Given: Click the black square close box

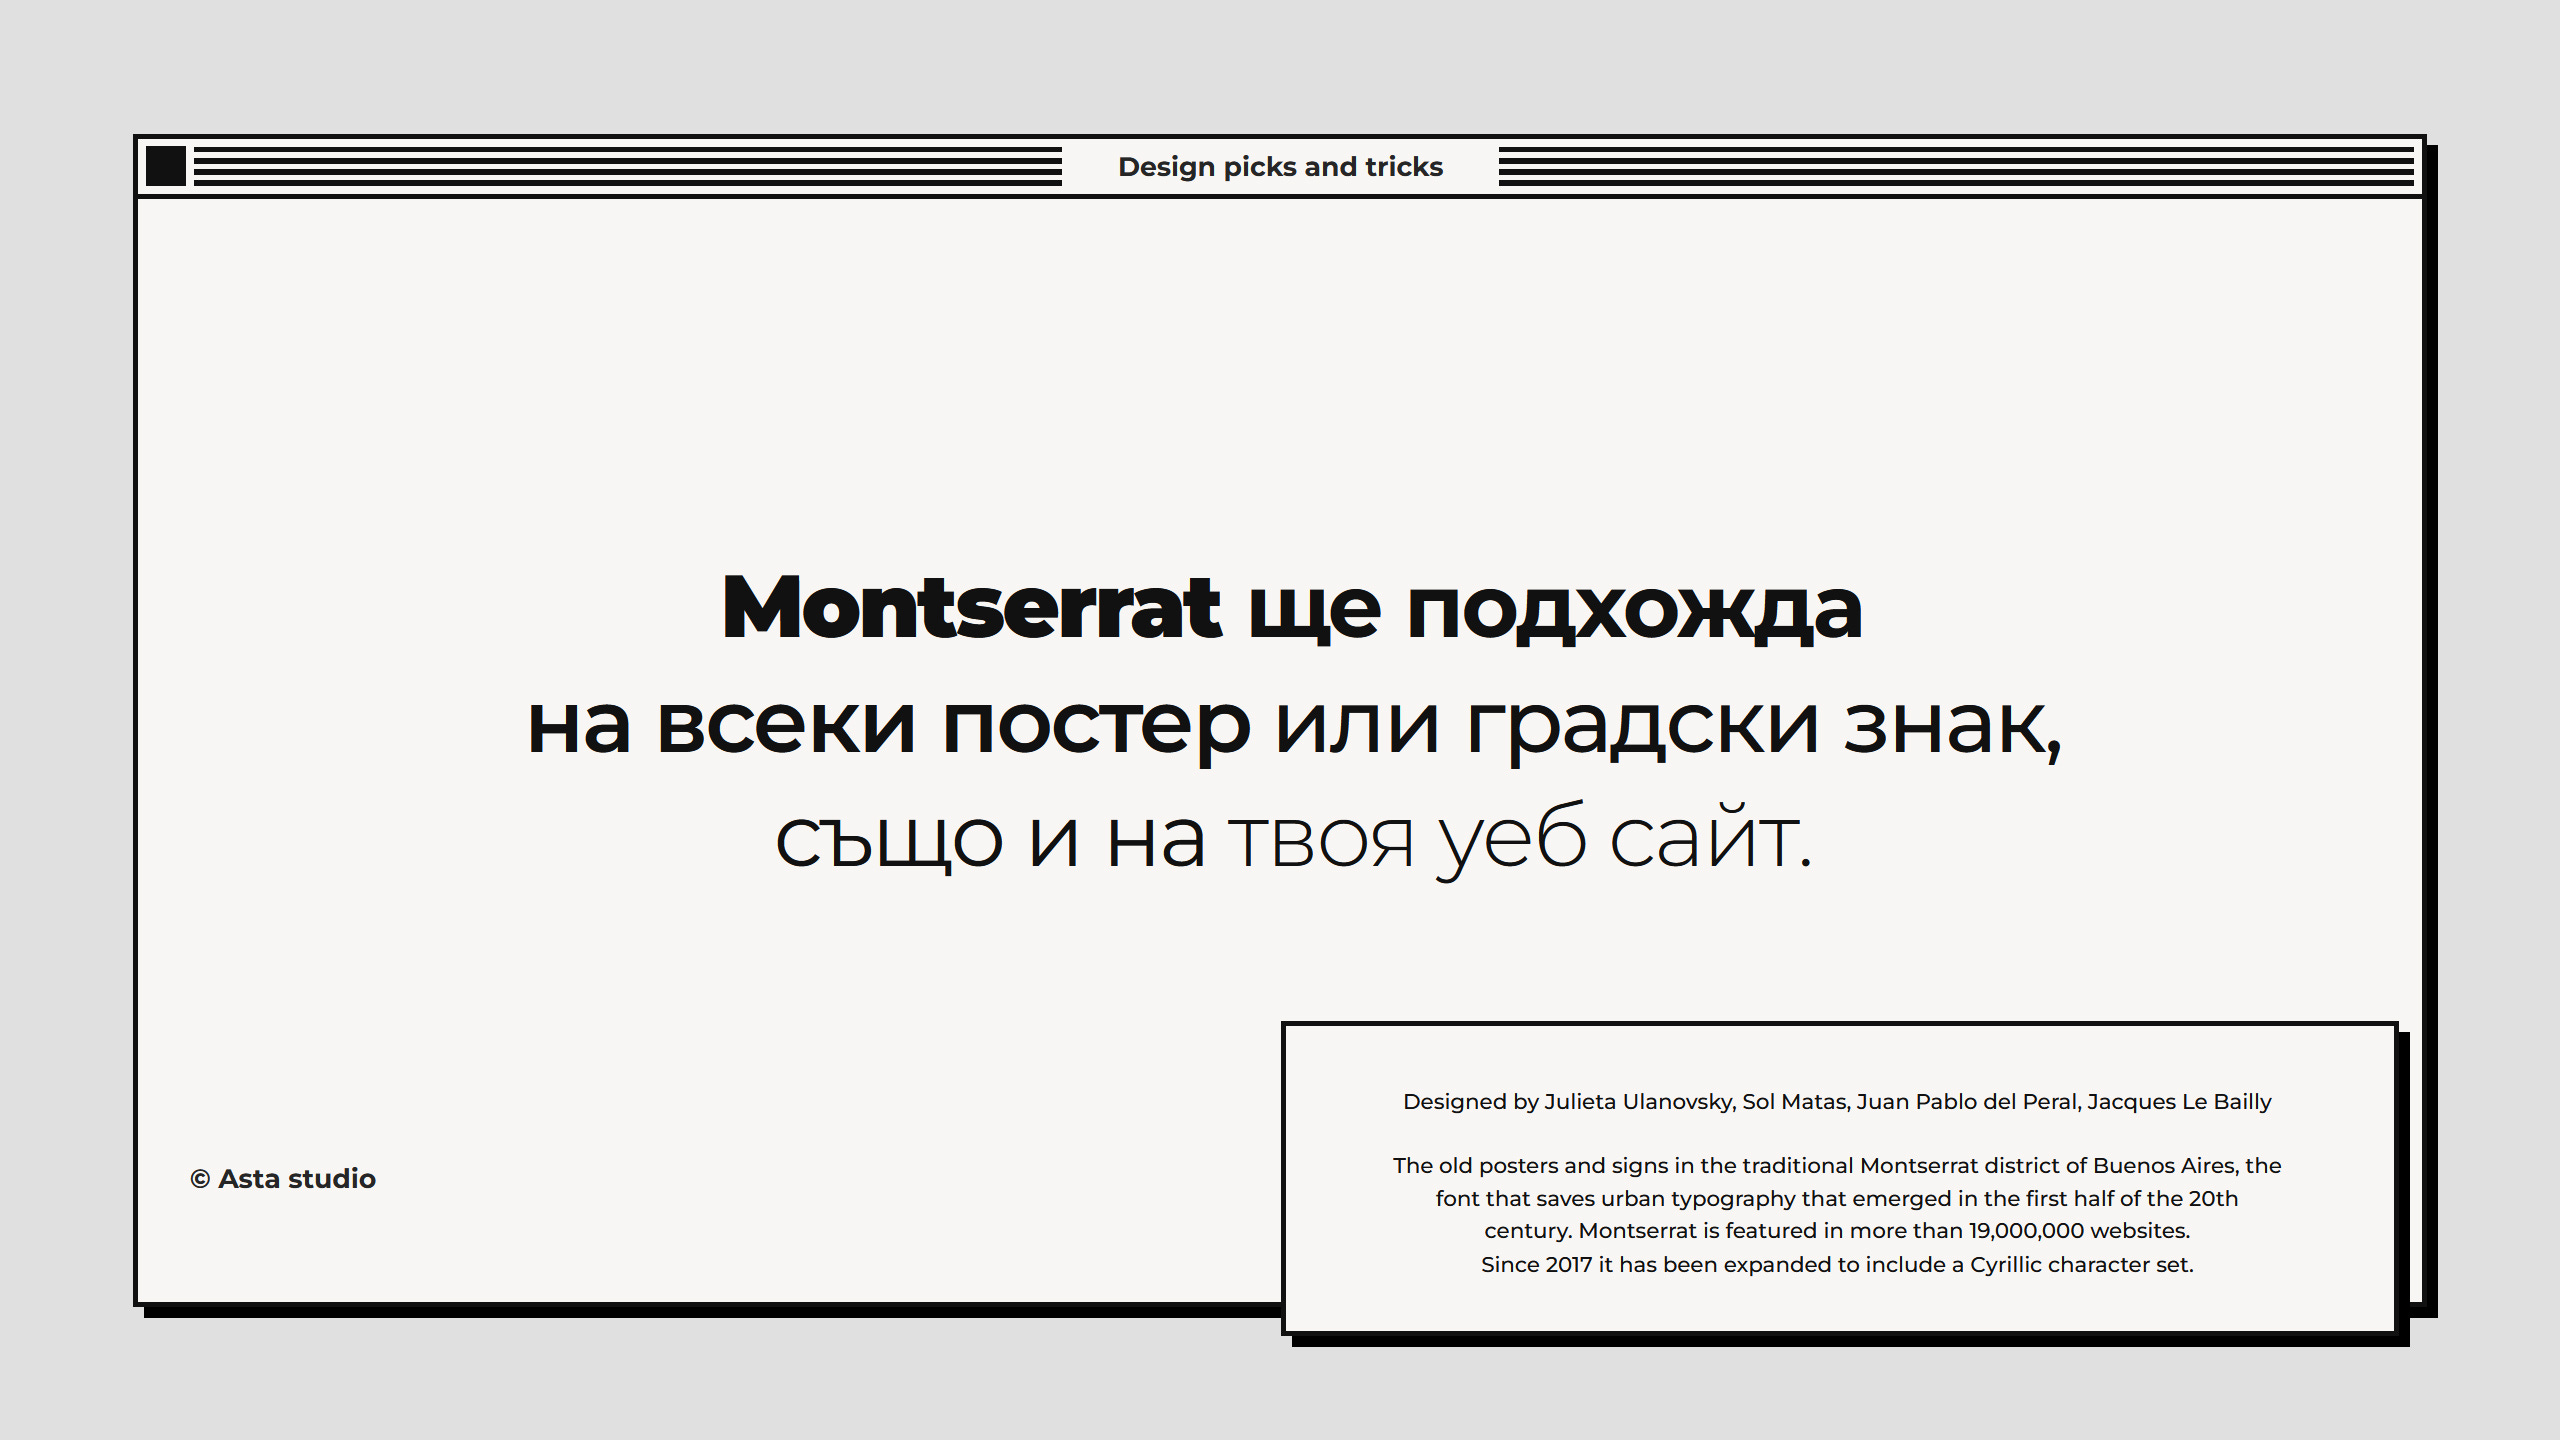Looking at the screenshot, I should pos(166,166).
